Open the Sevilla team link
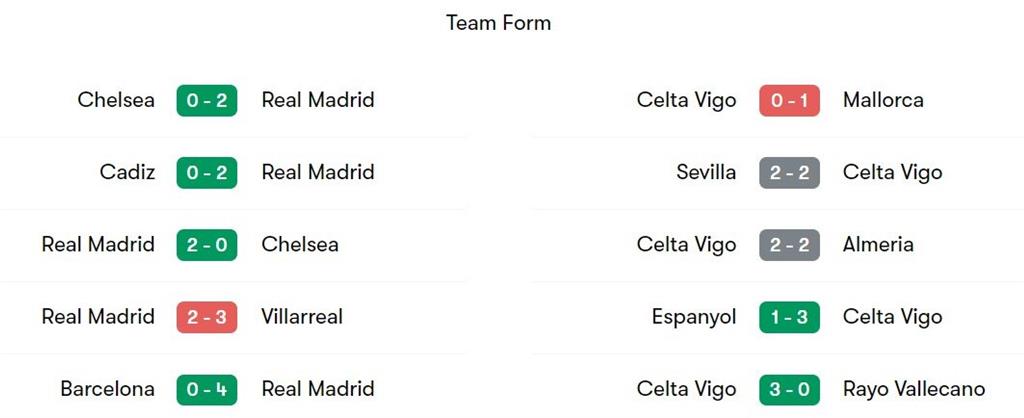 [x=706, y=172]
